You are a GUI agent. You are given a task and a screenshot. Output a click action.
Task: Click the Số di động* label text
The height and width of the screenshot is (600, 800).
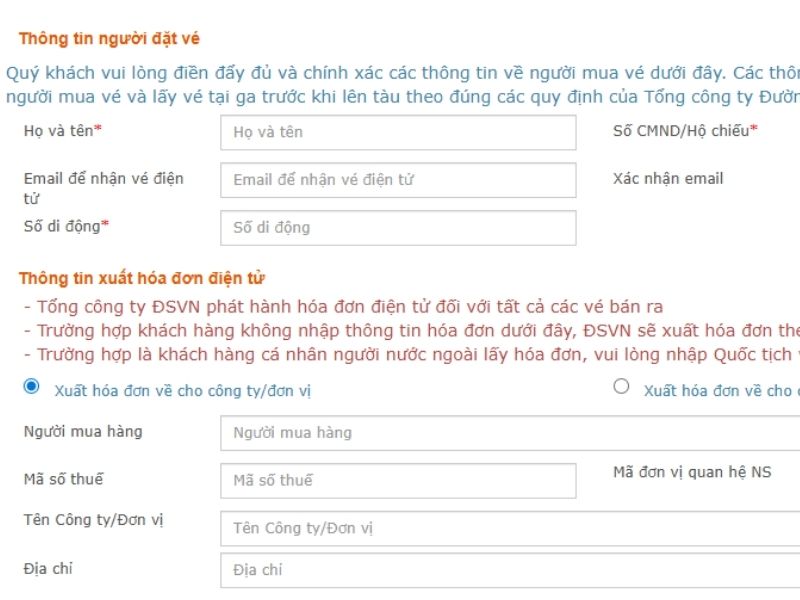click(66, 226)
